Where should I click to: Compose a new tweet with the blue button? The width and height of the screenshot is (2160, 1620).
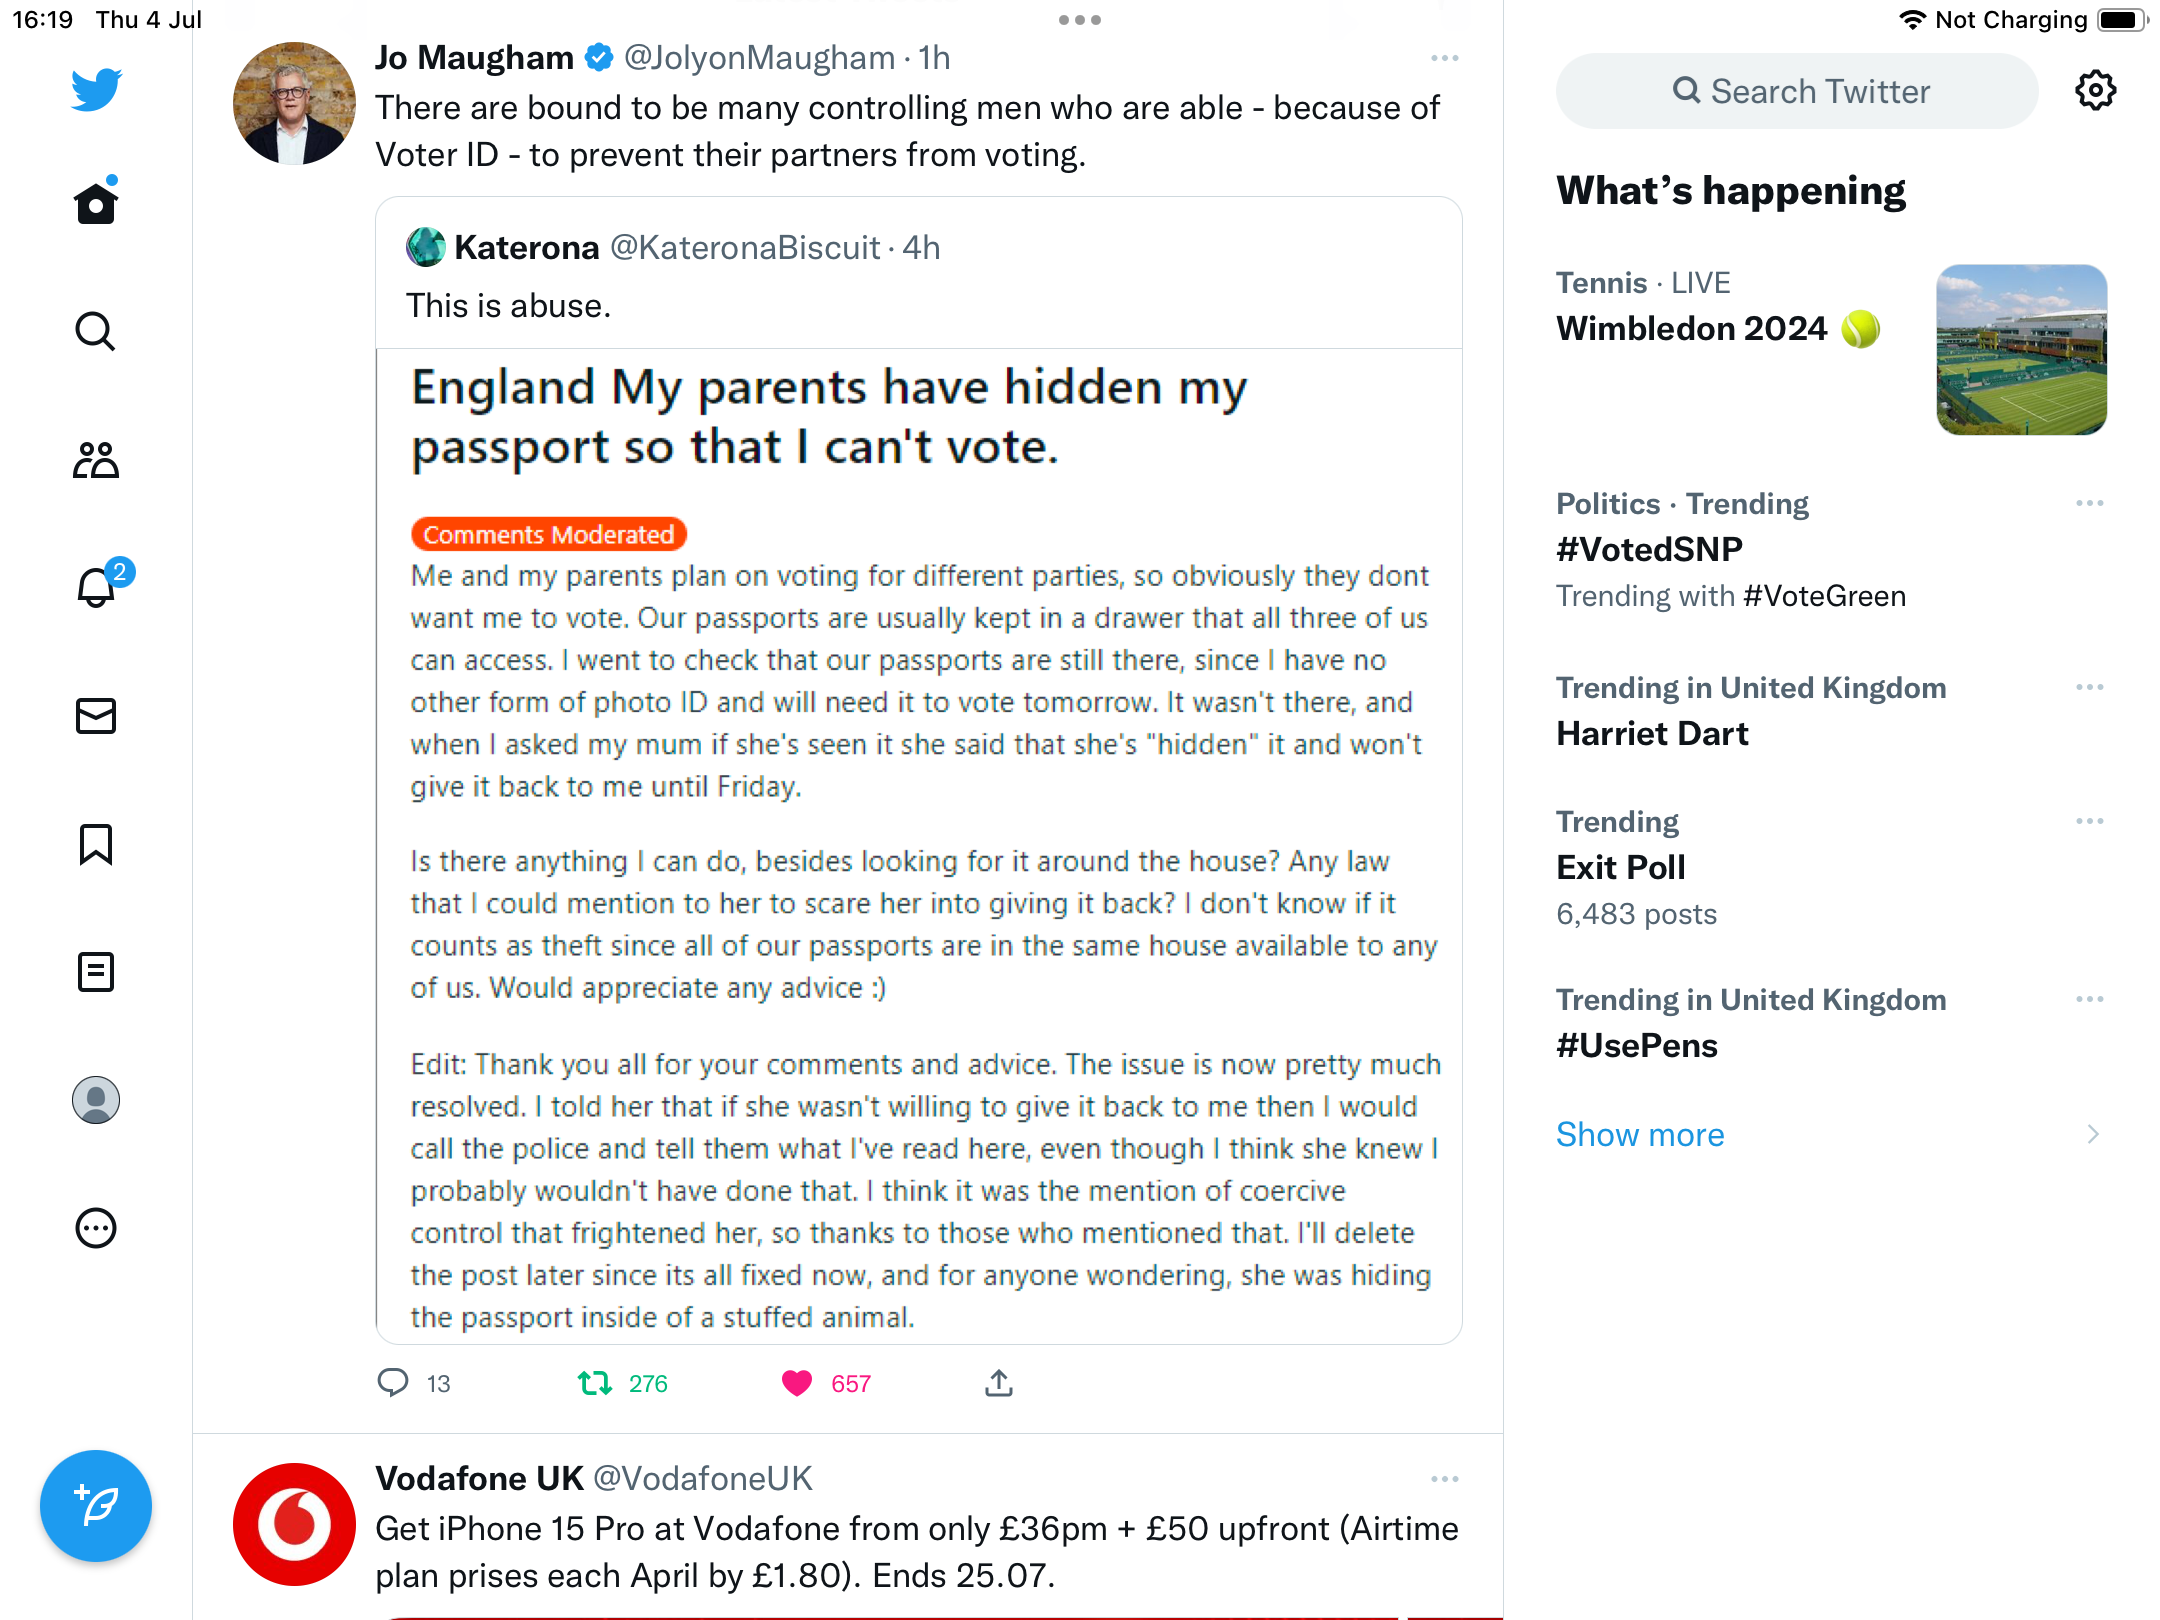pyautogui.click(x=96, y=1505)
